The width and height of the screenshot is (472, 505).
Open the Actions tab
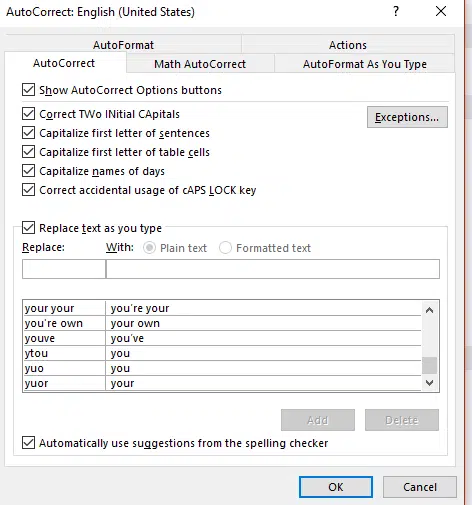tap(348, 45)
